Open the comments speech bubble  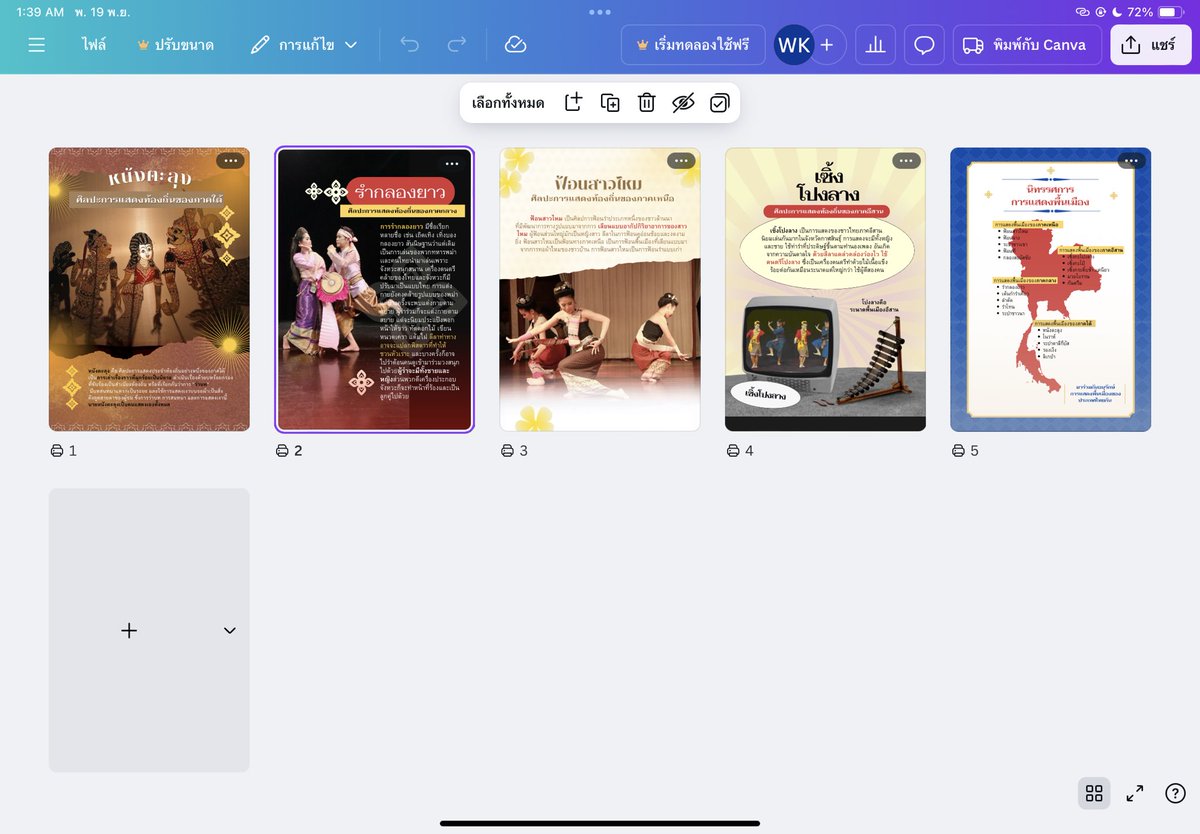tap(924, 45)
